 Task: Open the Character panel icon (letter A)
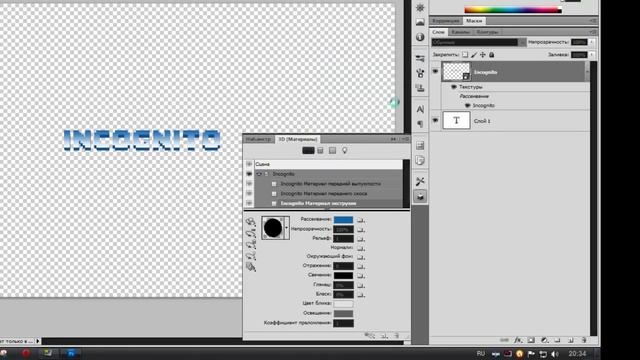420,109
